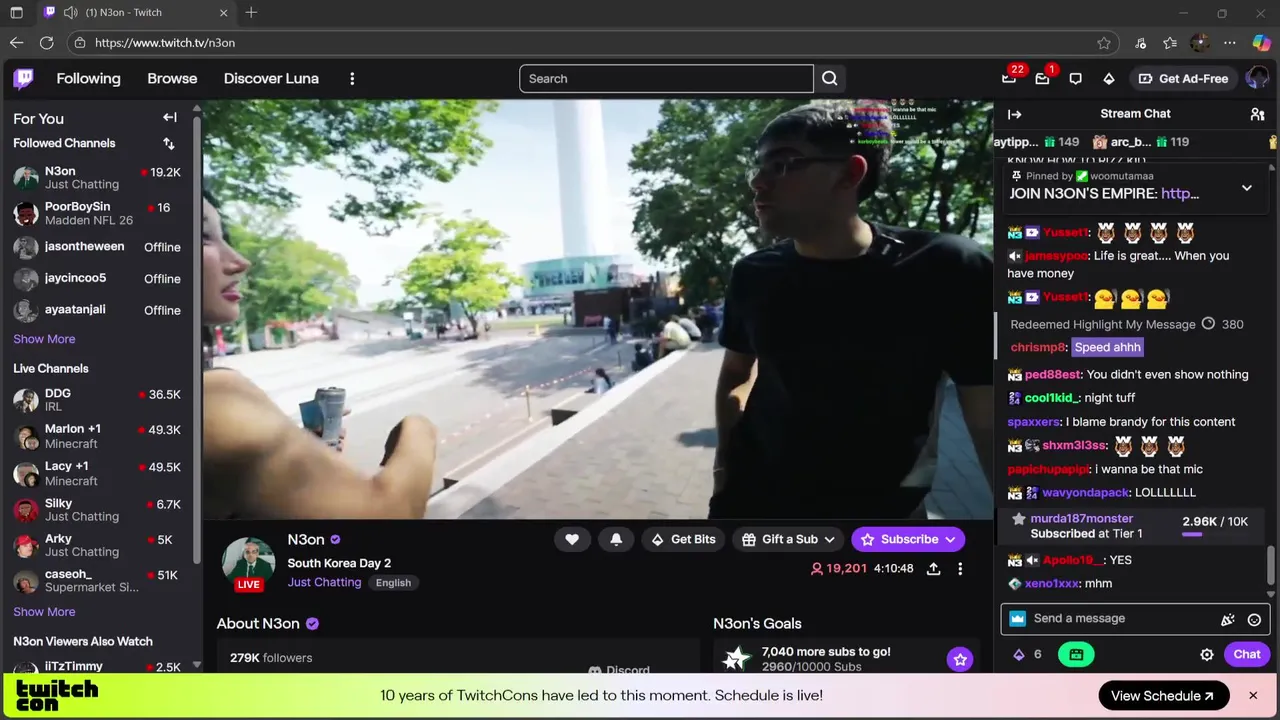Sort followed channels with arrows icon

pos(169,143)
